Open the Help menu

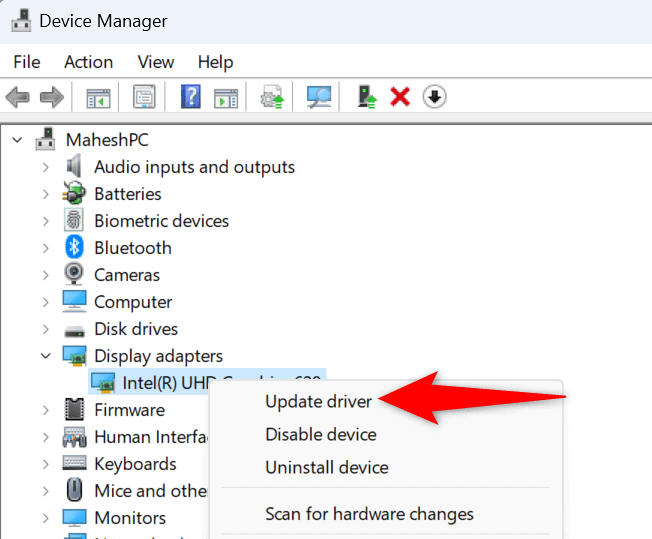(x=215, y=62)
